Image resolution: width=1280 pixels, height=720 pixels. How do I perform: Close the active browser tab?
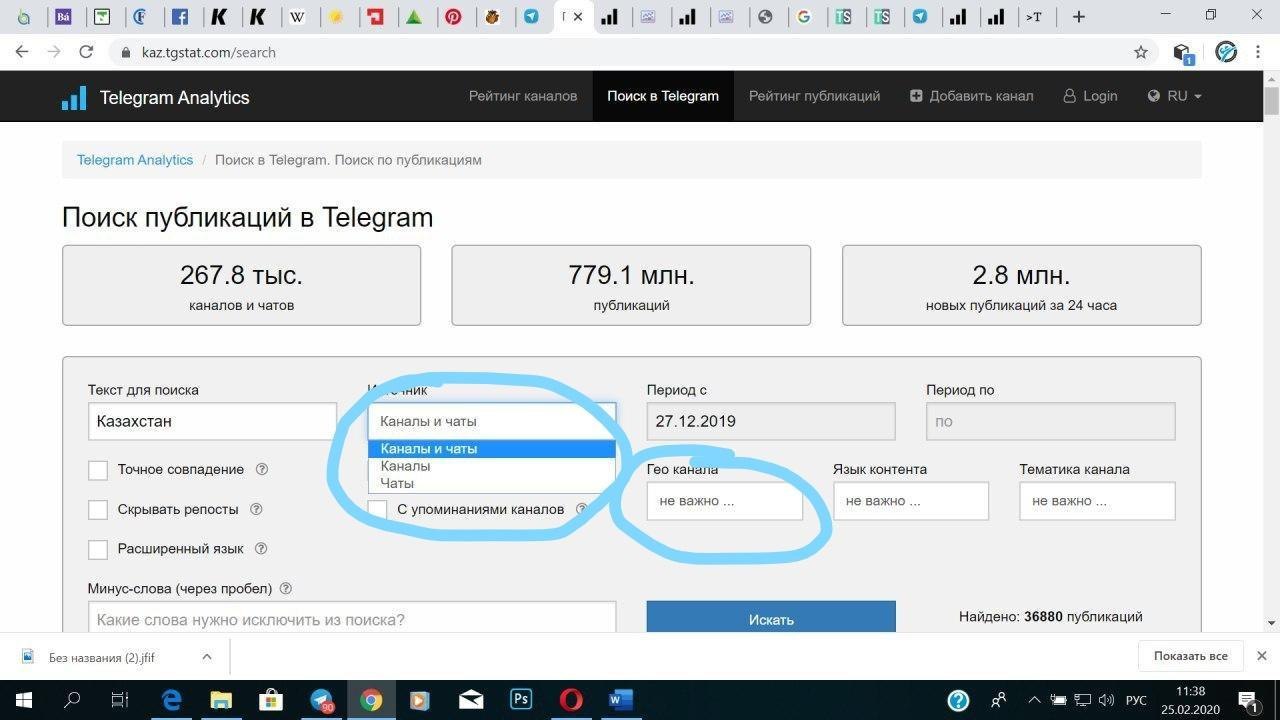pos(578,17)
